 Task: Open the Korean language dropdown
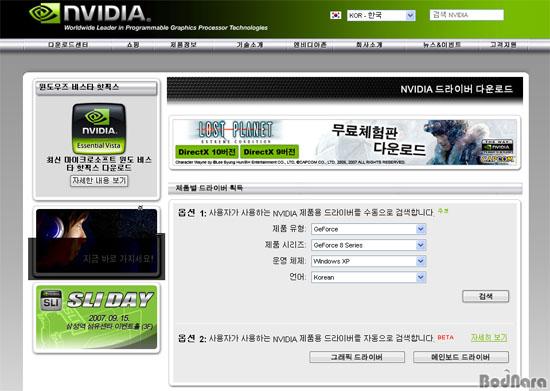pos(369,277)
